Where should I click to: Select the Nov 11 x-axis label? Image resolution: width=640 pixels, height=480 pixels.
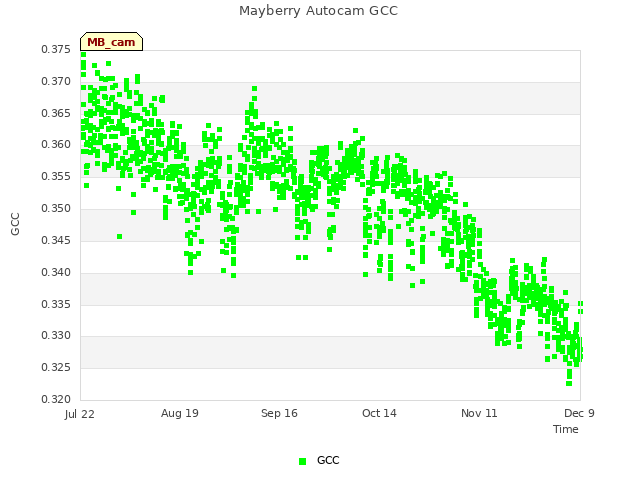(x=479, y=413)
